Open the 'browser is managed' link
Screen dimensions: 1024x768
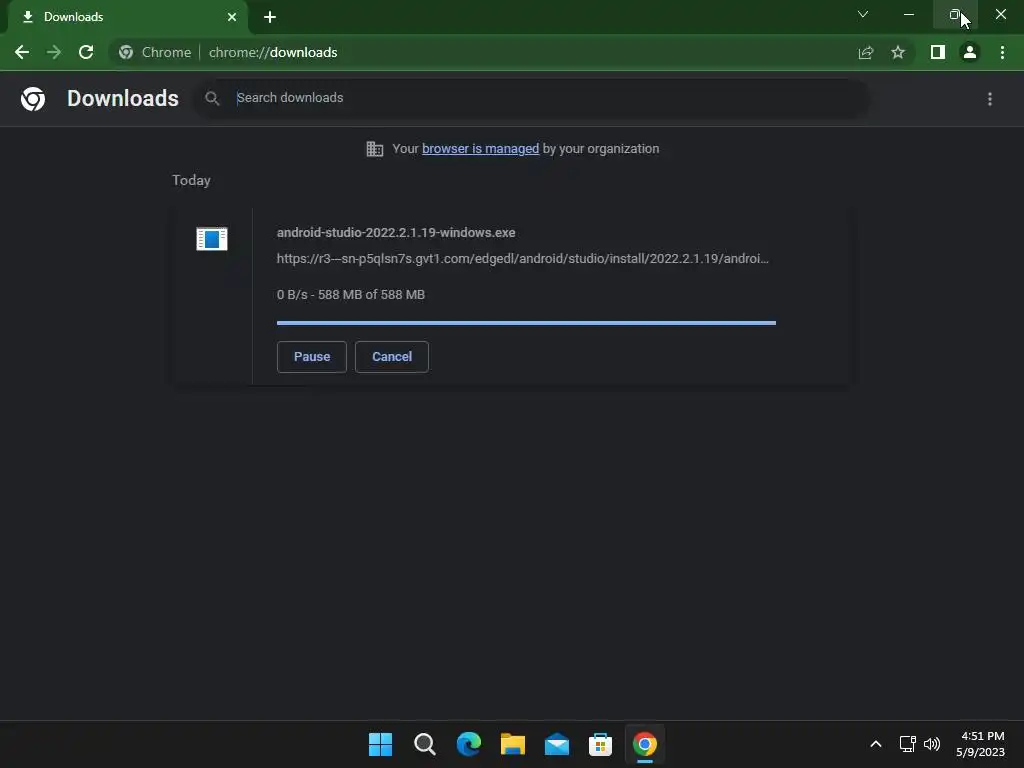(x=481, y=149)
